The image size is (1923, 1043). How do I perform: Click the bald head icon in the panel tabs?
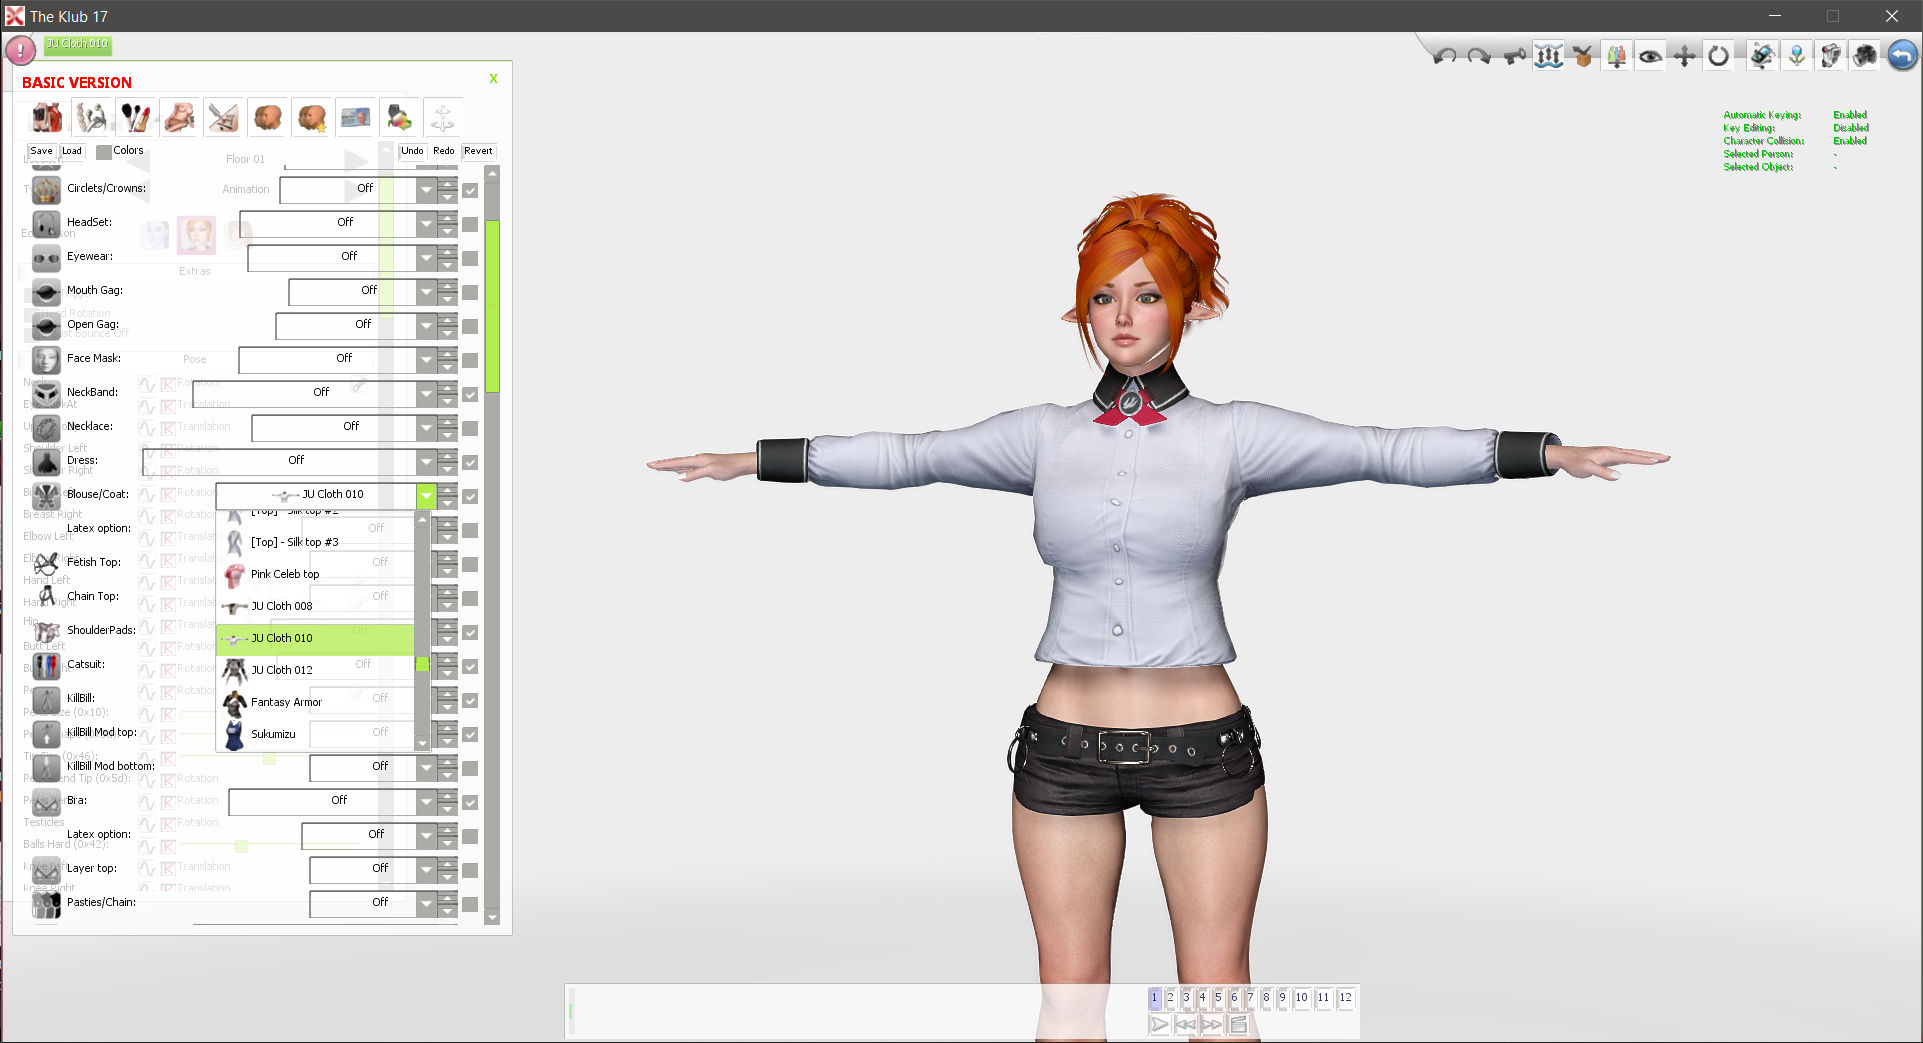click(x=268, y=117)
